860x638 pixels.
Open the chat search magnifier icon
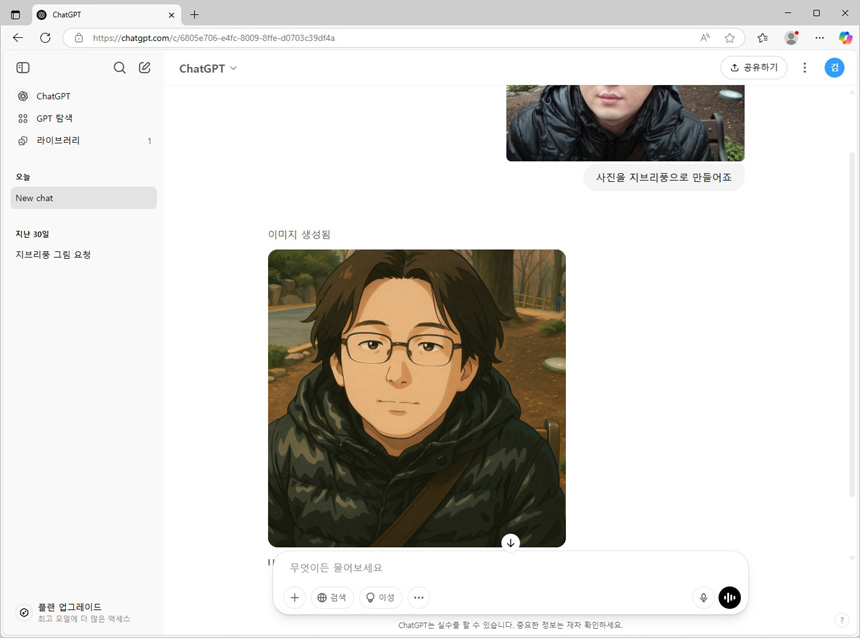click(120, 68)
